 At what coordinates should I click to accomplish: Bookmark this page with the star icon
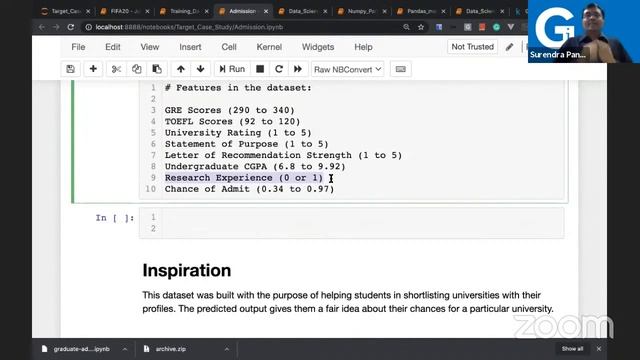421,27
